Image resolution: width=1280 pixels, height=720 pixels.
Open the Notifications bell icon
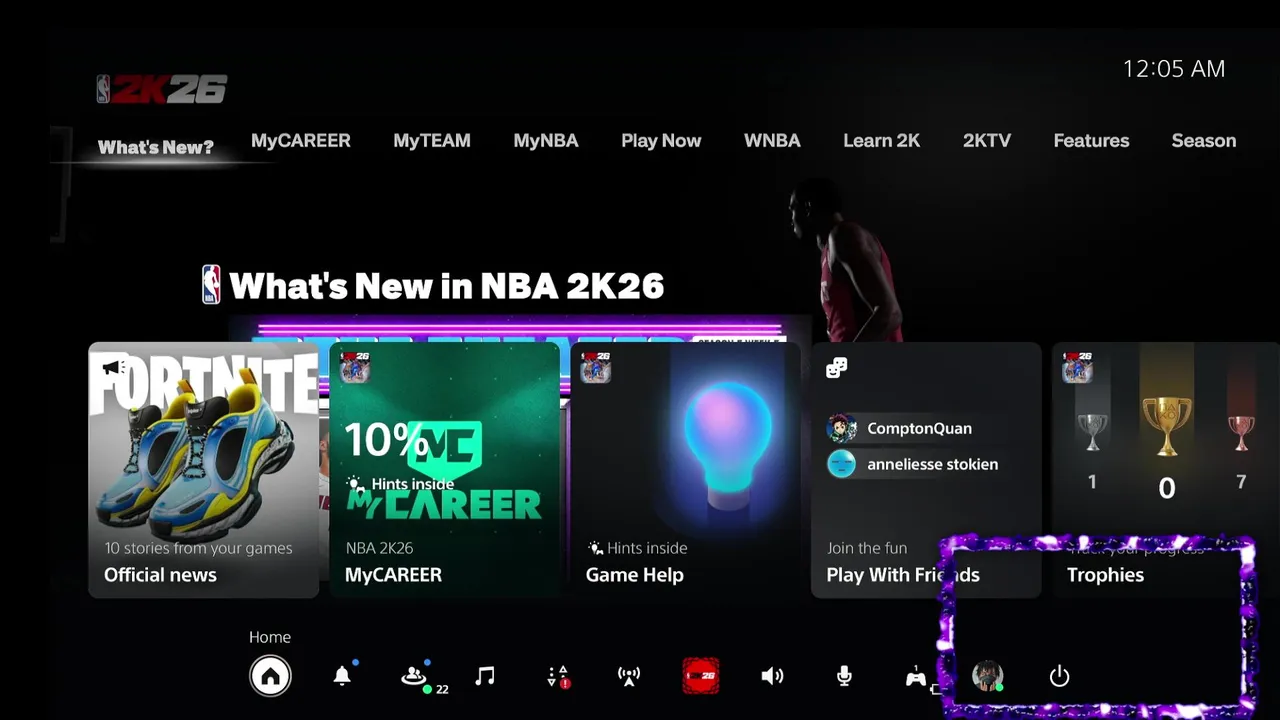[x=342, y=676]
